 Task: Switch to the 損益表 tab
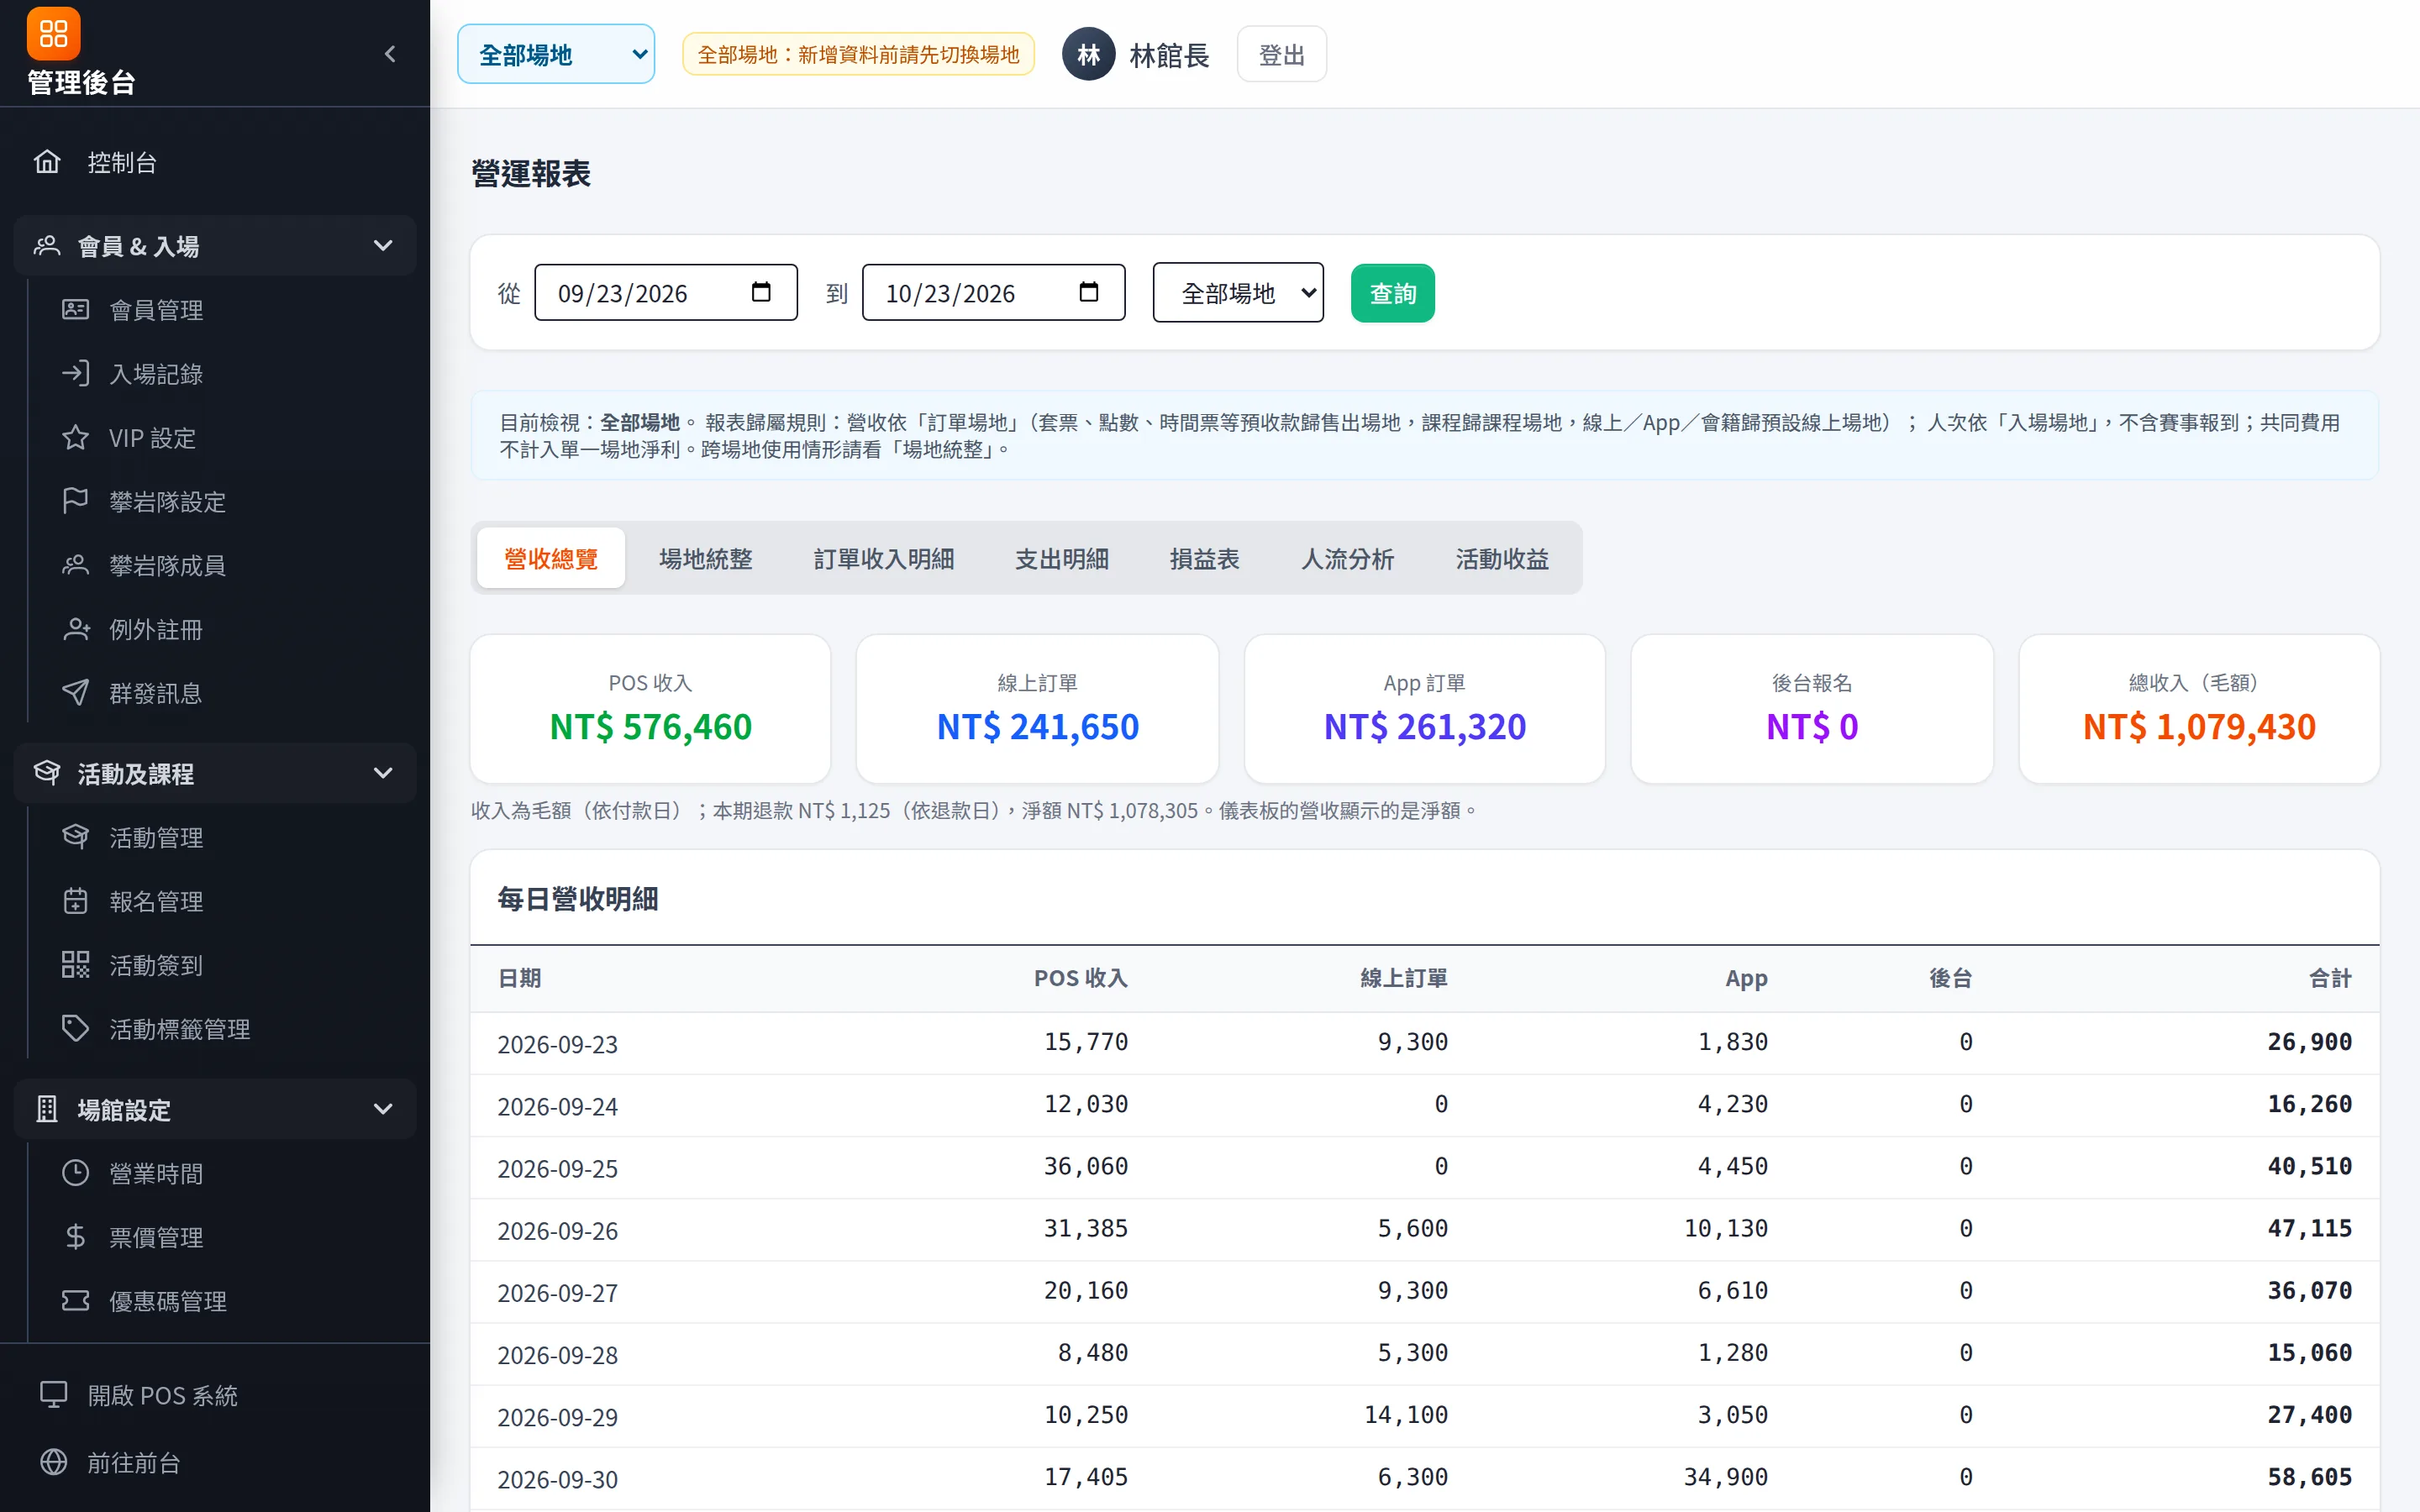1204,558
